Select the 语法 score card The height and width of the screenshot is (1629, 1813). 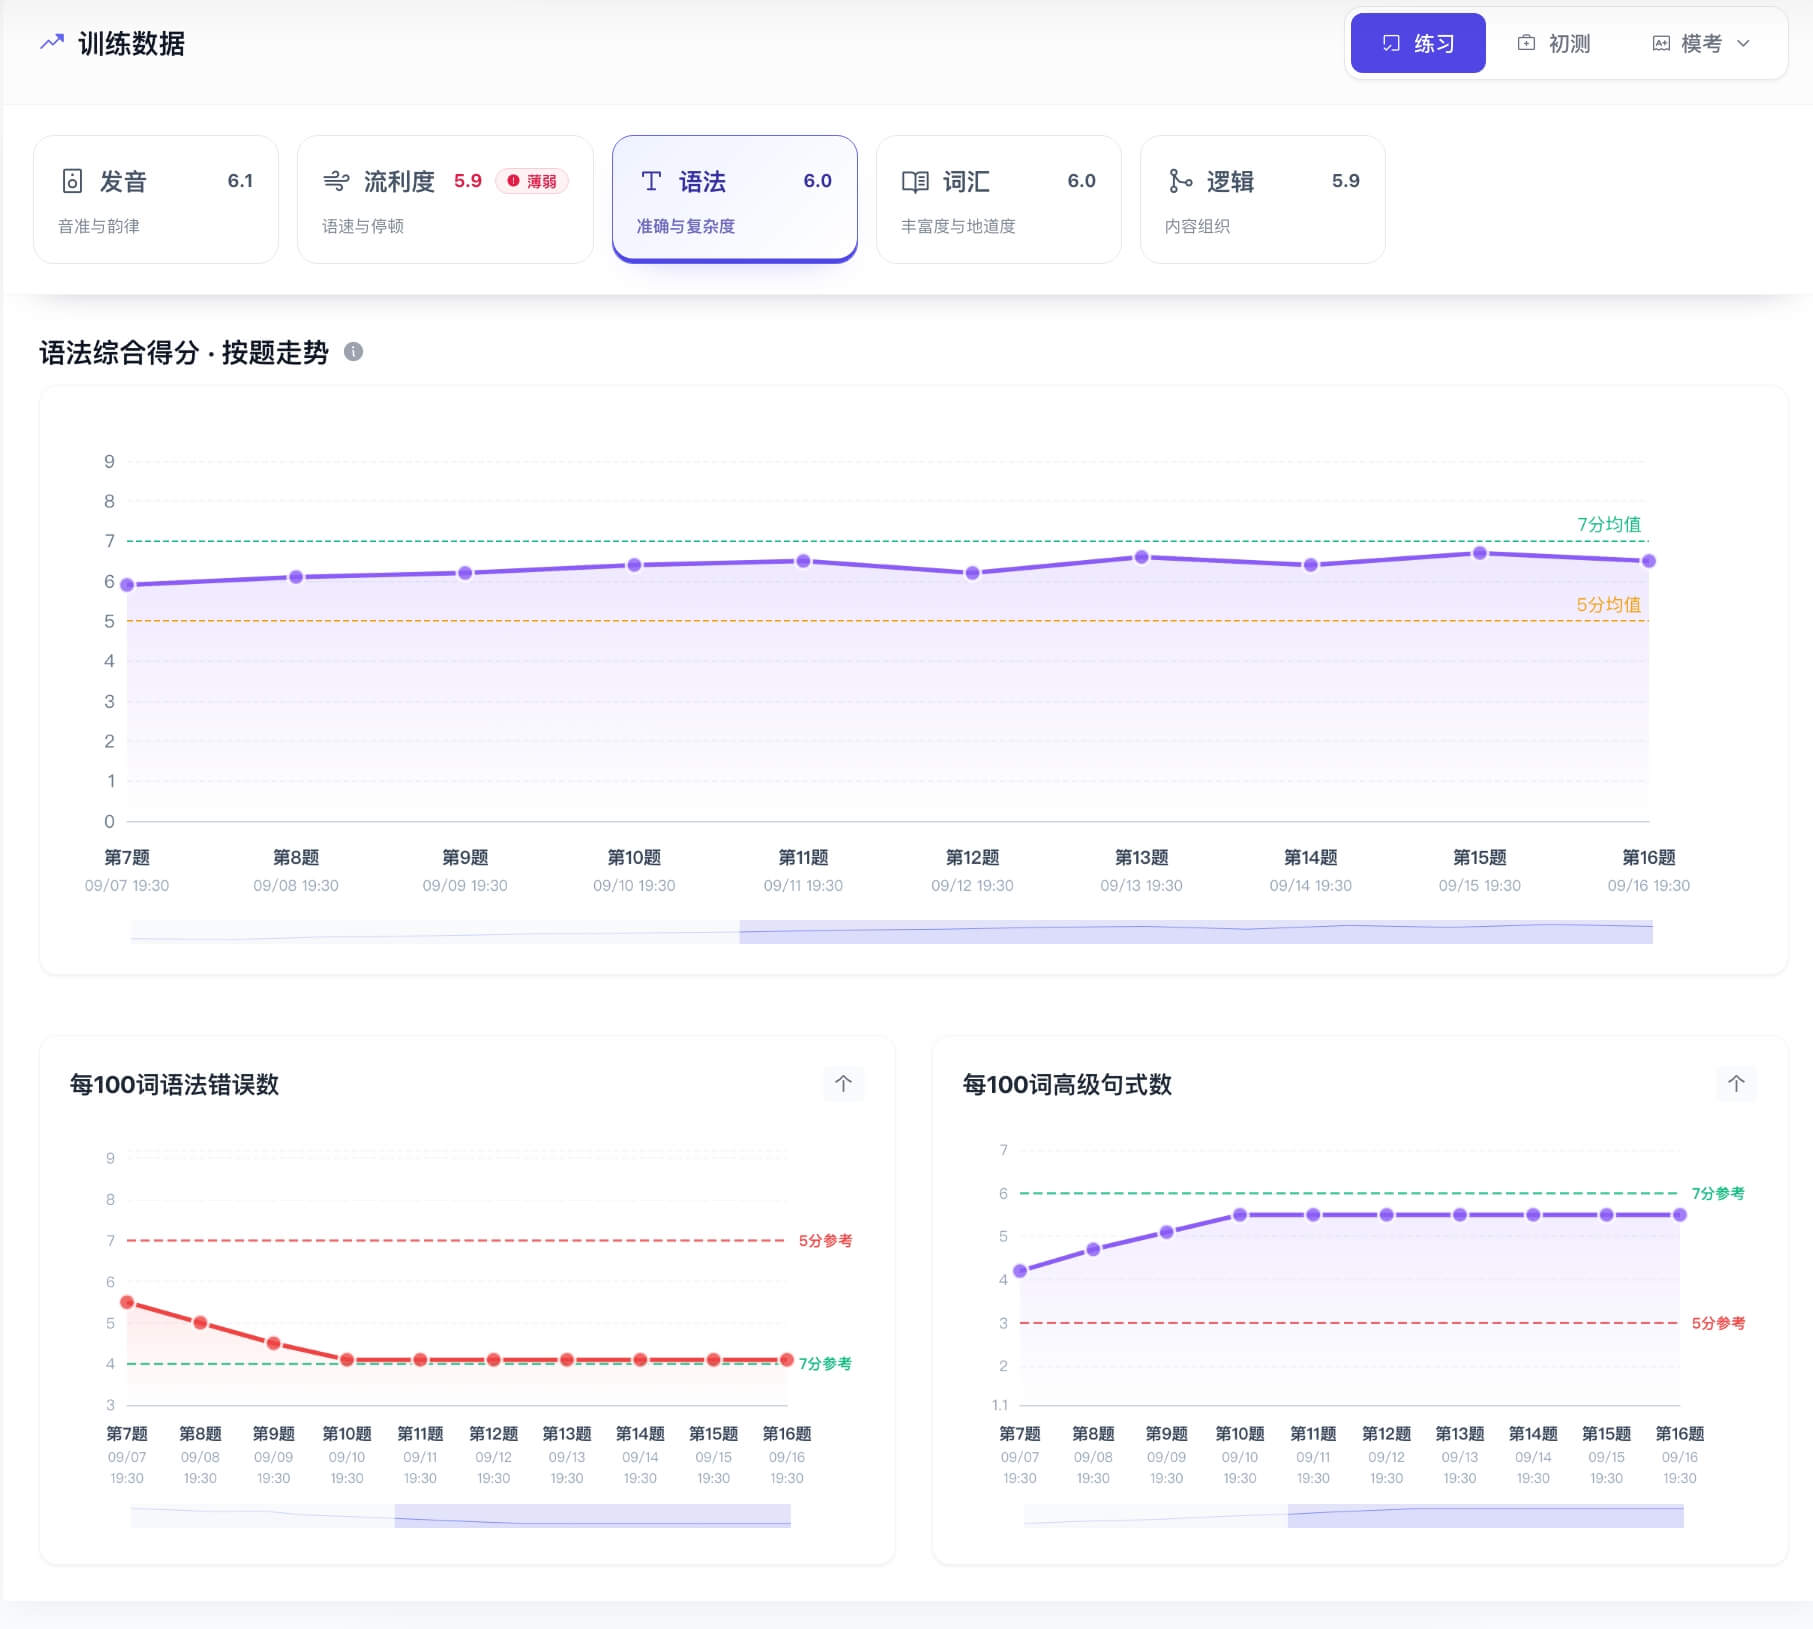click(x=735, y=199)
